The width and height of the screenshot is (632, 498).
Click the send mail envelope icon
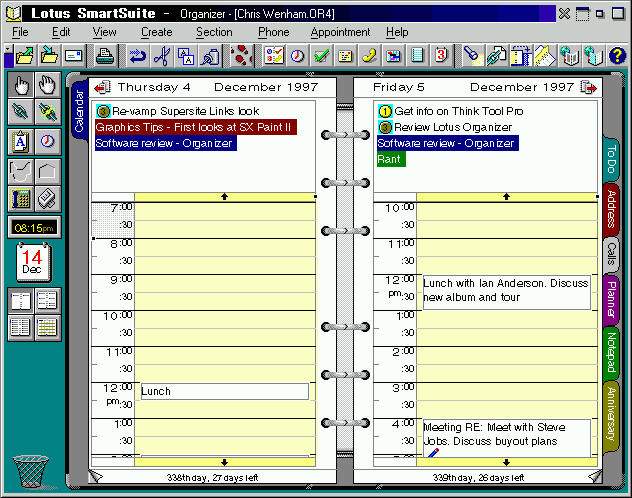point(73,56)
